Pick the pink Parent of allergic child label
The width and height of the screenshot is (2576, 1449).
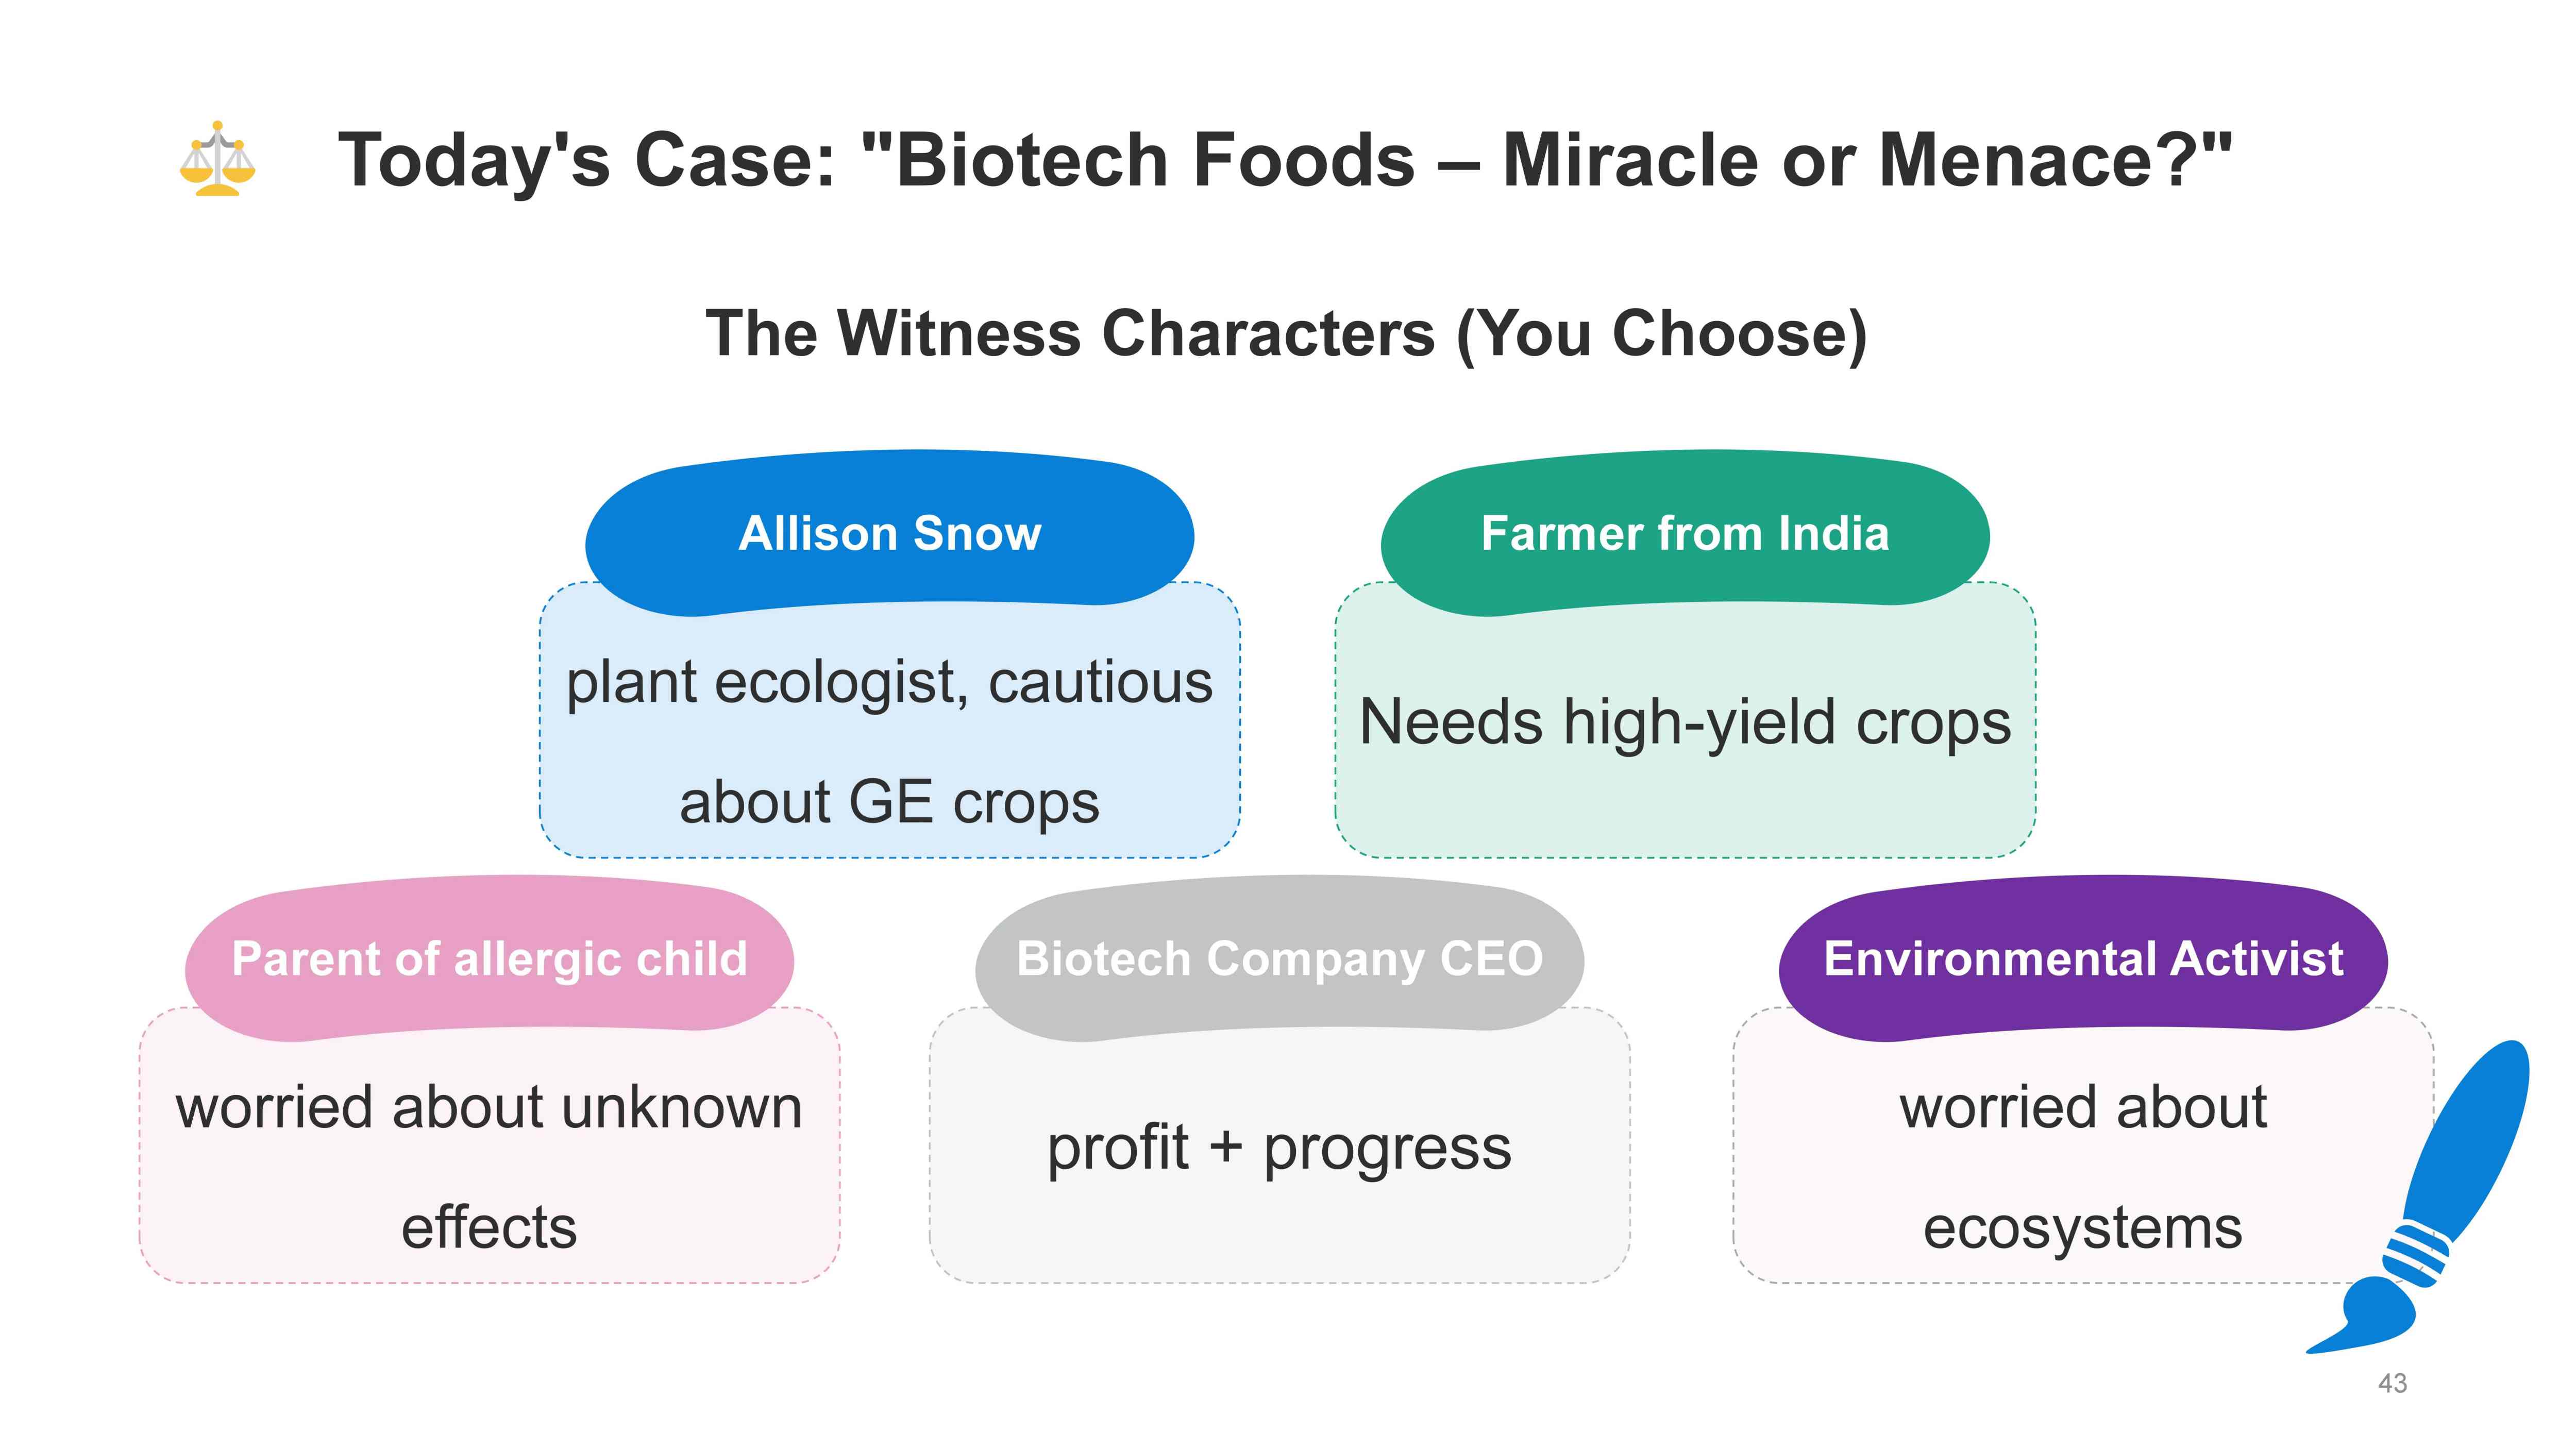pos(489,958)
